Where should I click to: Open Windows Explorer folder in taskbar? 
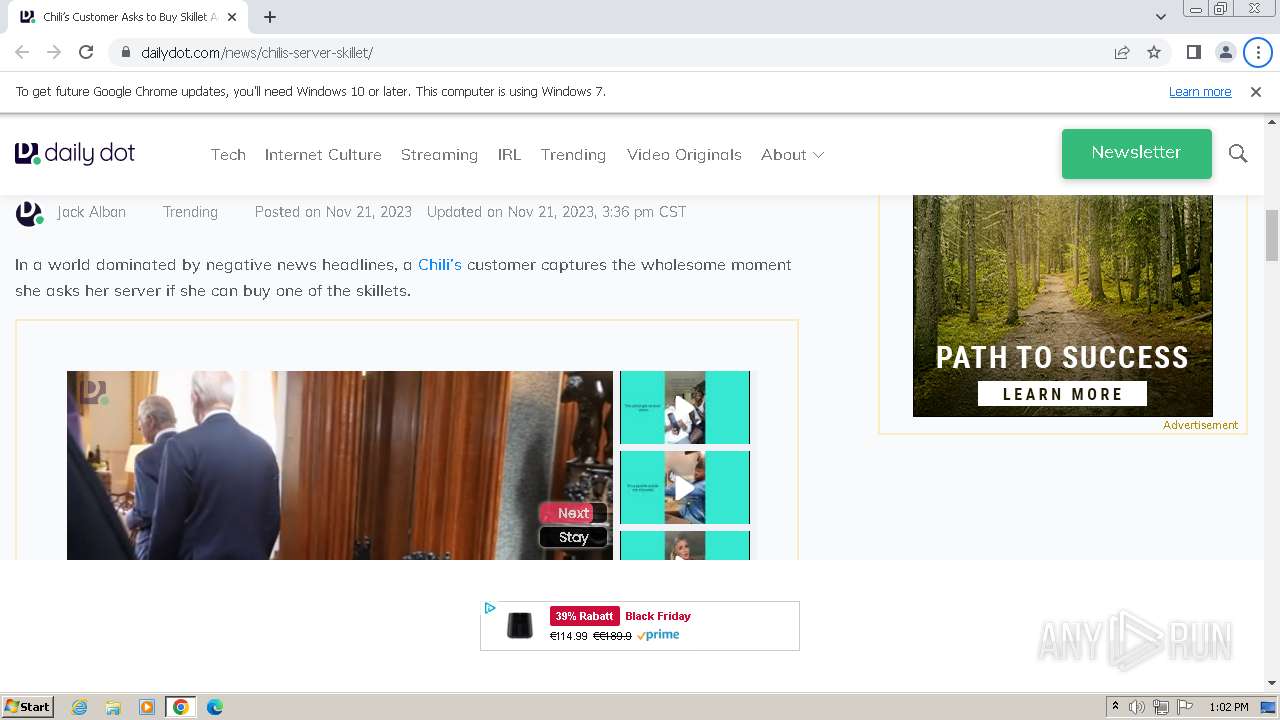(x=113, y=707)
